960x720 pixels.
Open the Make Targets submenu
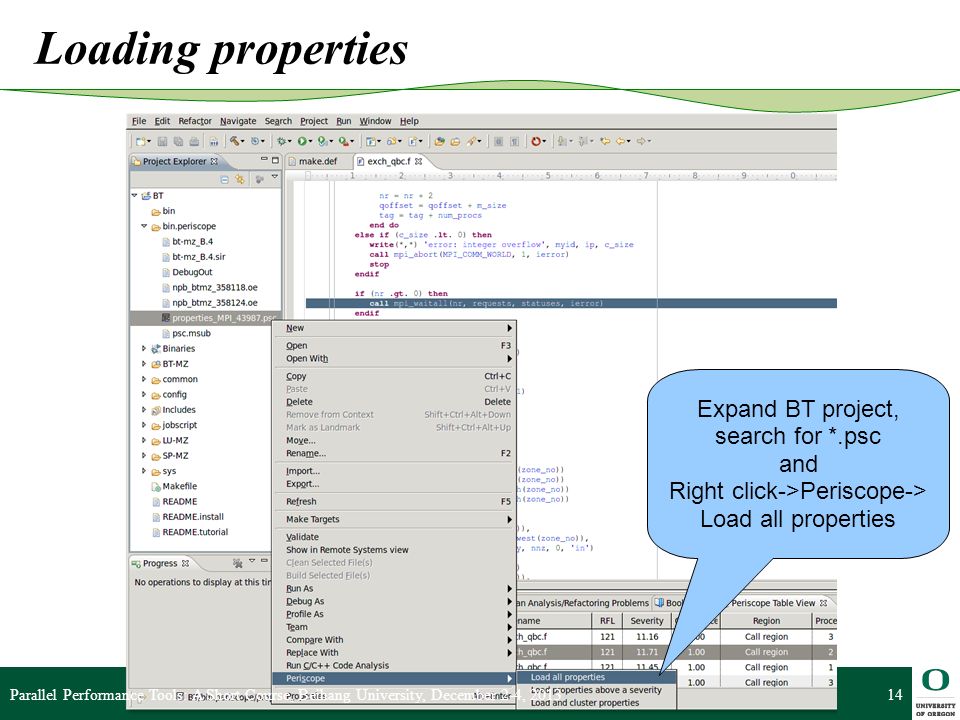click(x=394, y=519)
